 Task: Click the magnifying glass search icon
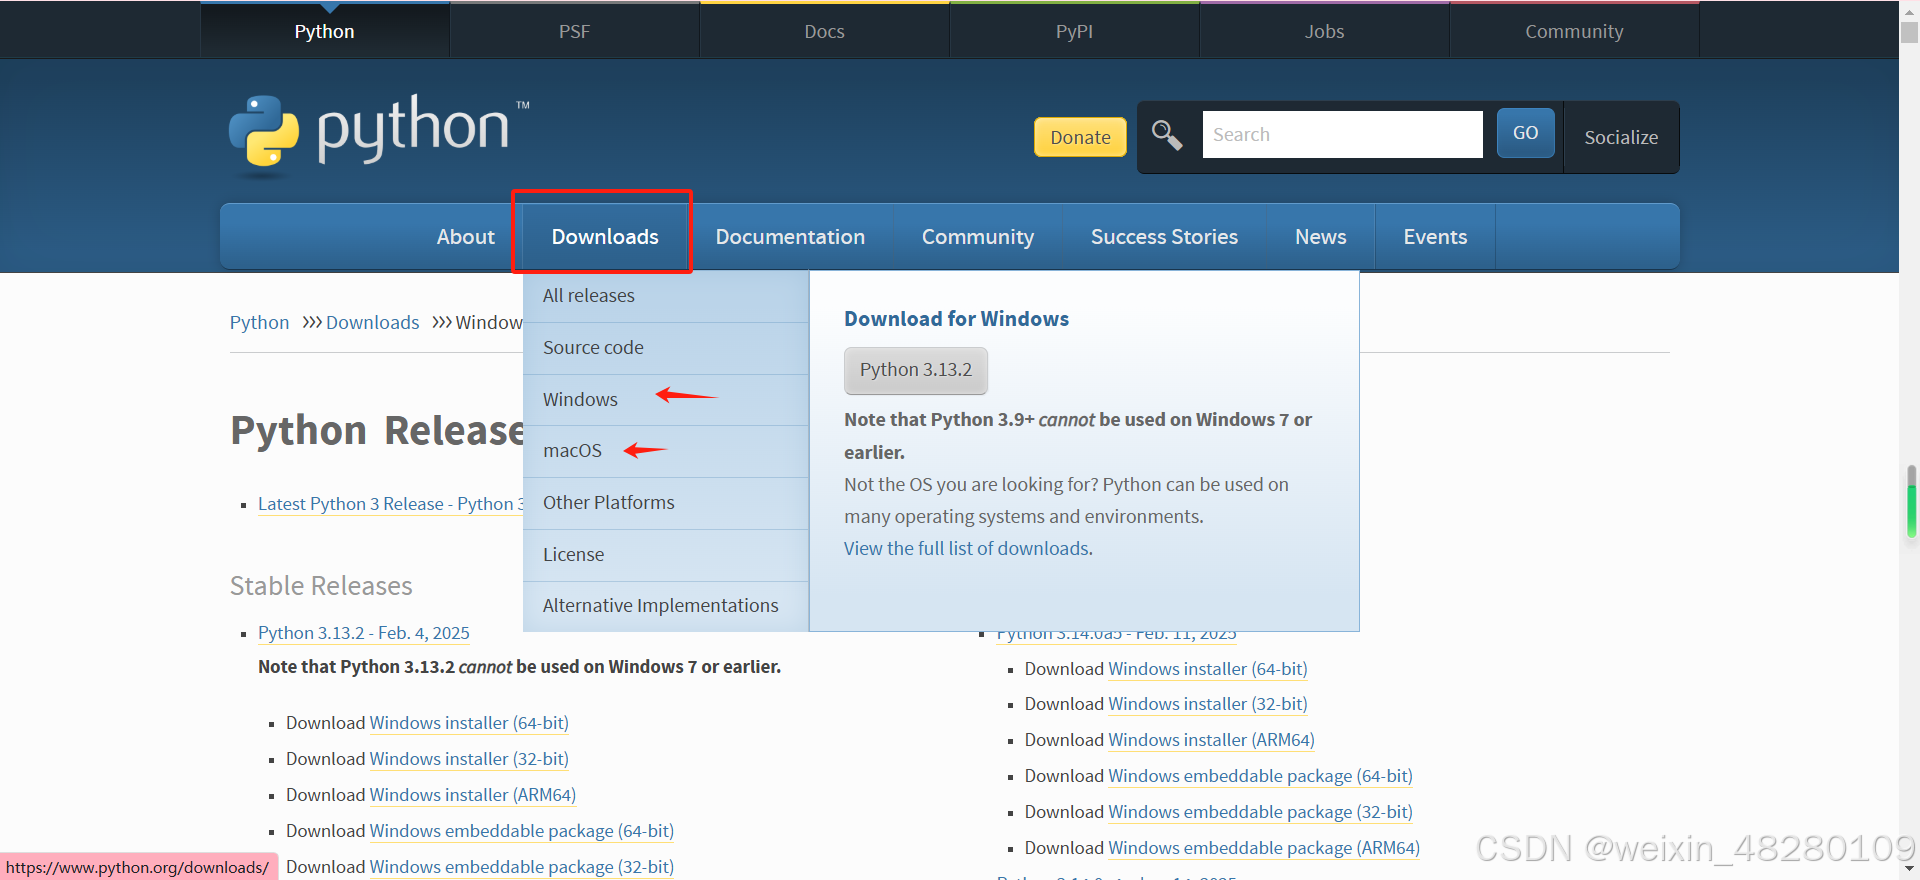click(1167, 135)
